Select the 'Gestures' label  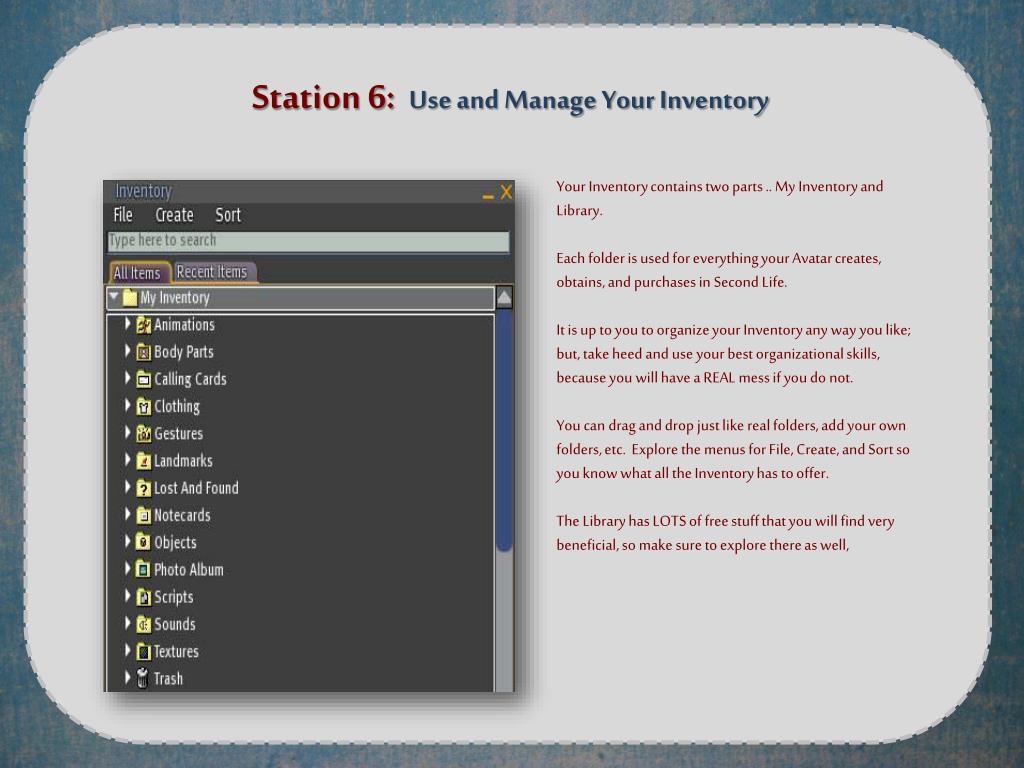(178, 434)
